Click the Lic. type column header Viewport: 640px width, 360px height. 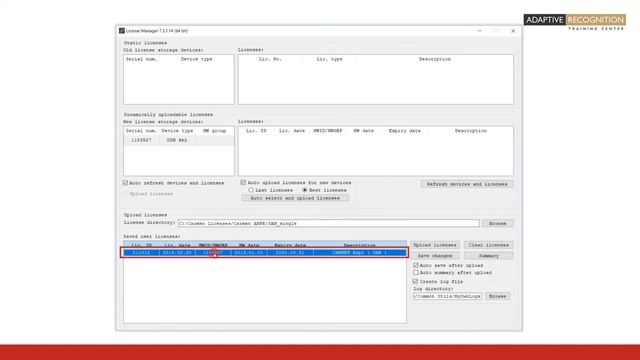pos(329,59)
